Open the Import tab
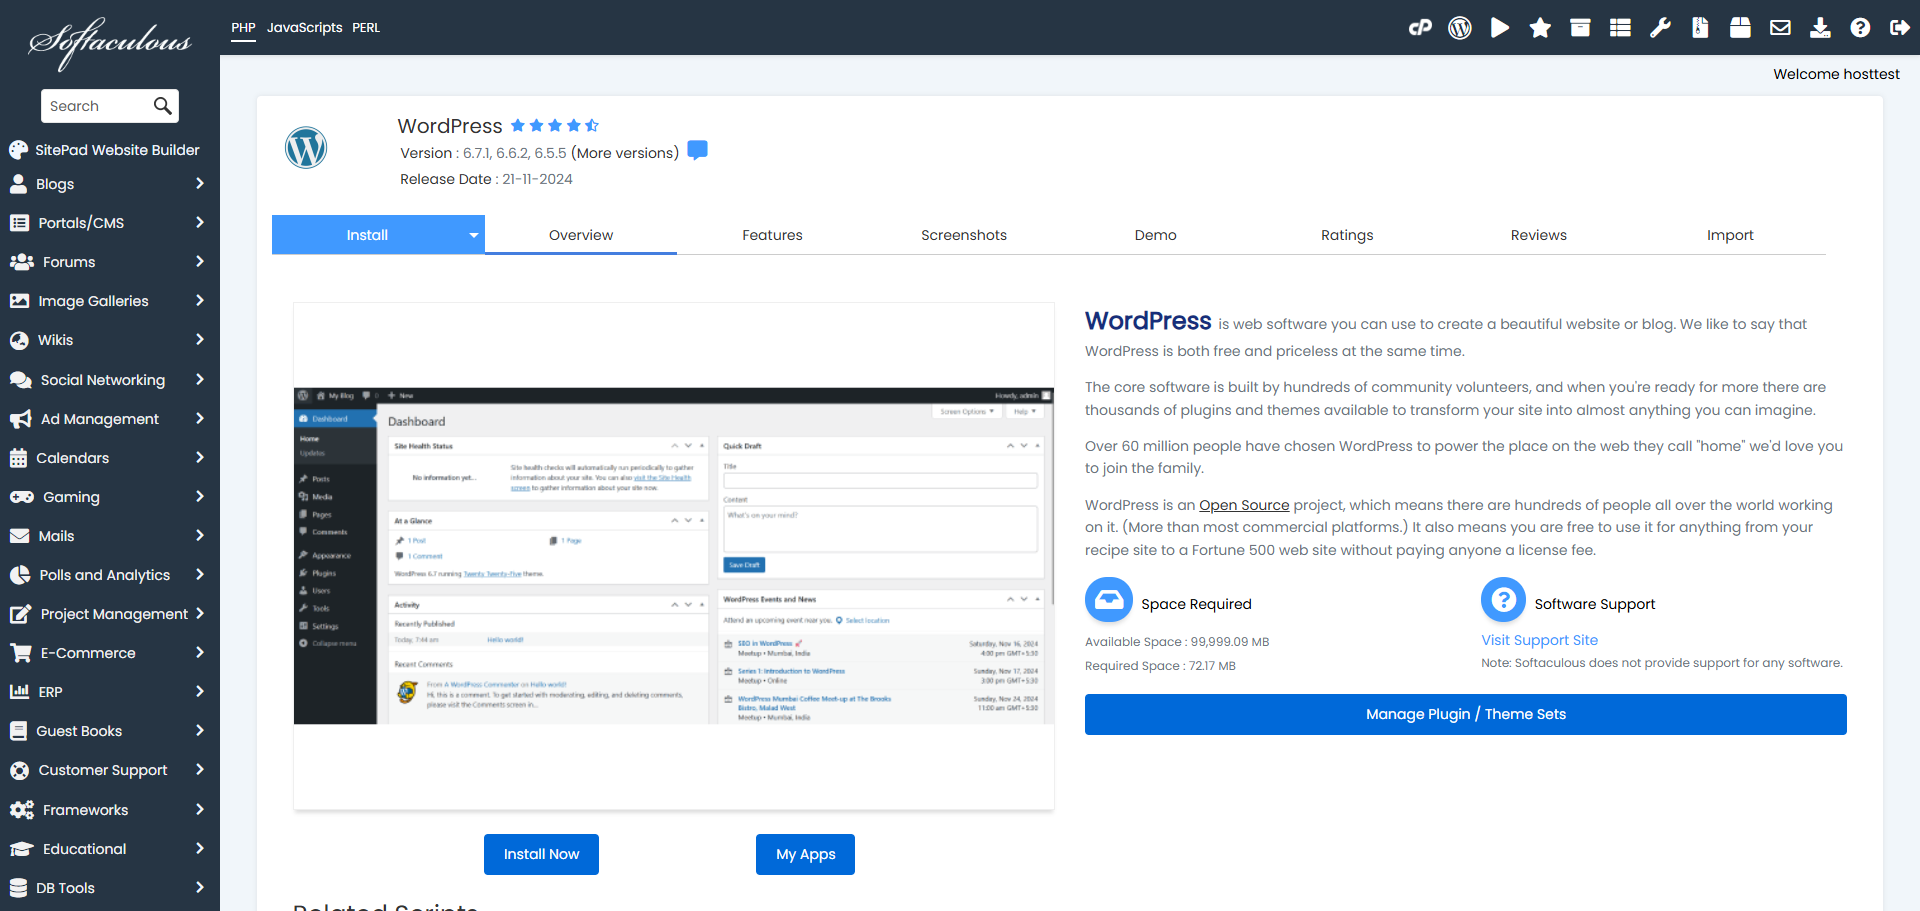This screenshot has height=911, width=1920. [x=1730, y=235]
